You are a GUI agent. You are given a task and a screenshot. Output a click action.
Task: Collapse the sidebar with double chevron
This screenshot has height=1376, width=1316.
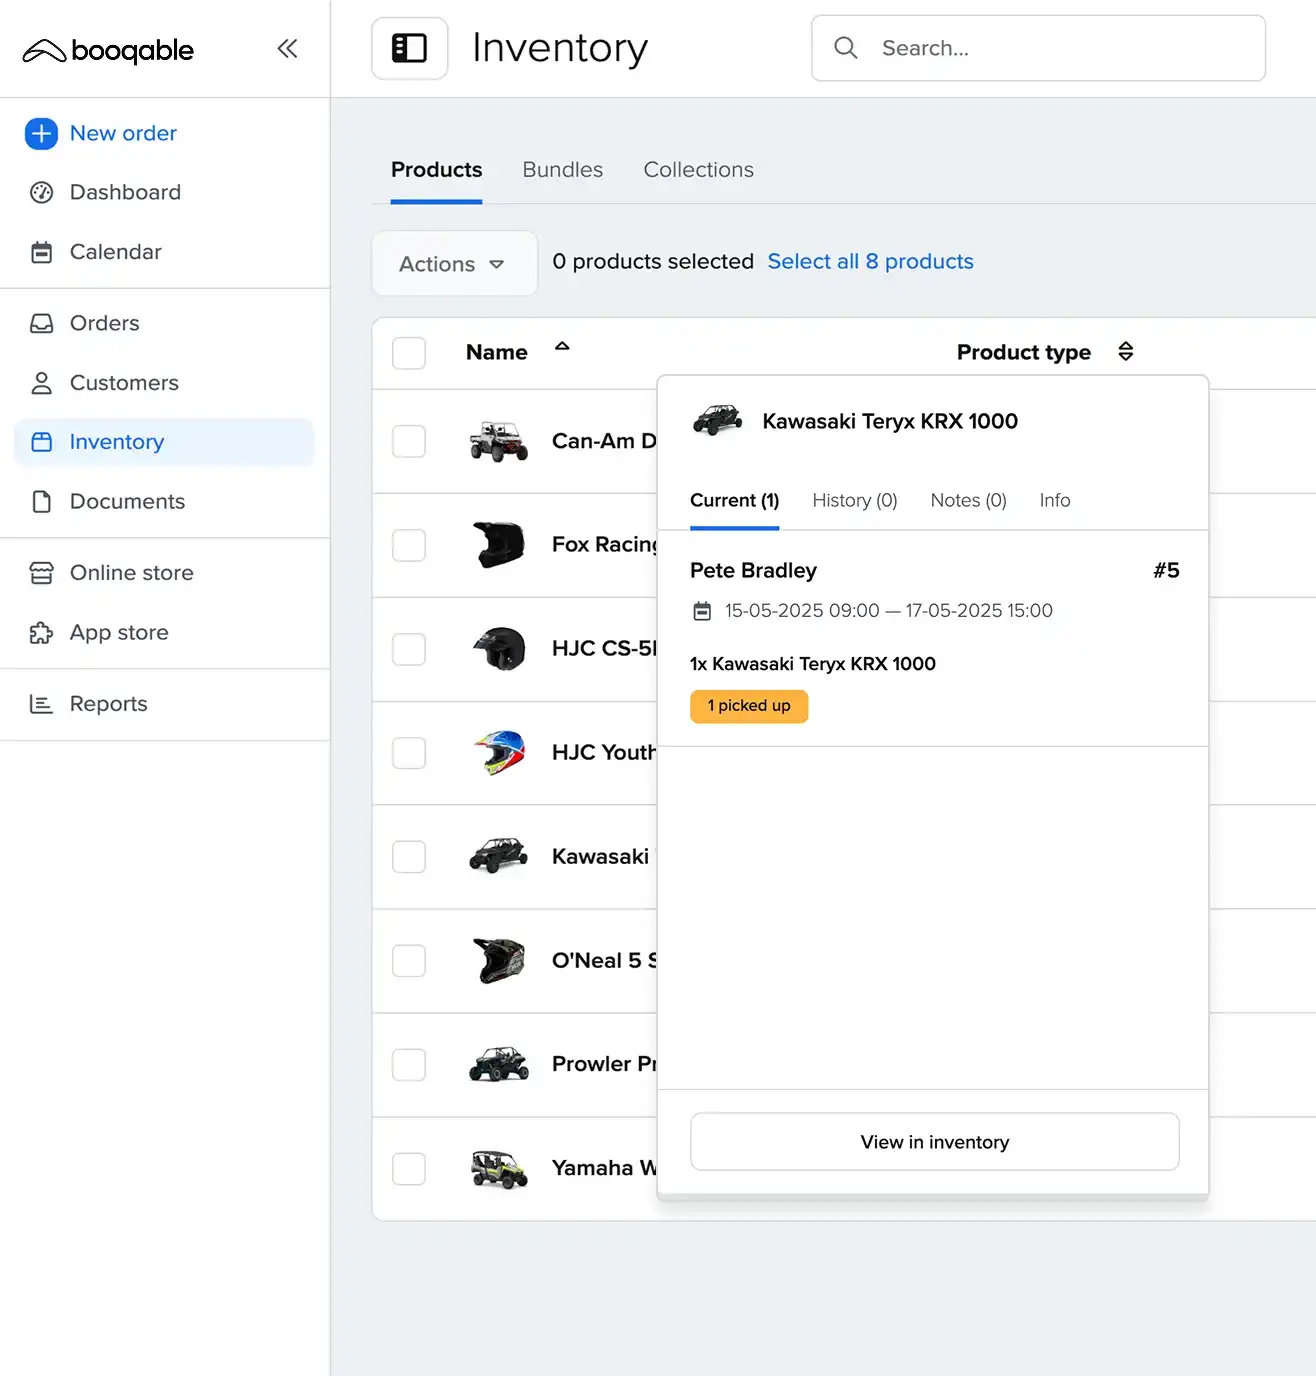click(x=287, y=49)
